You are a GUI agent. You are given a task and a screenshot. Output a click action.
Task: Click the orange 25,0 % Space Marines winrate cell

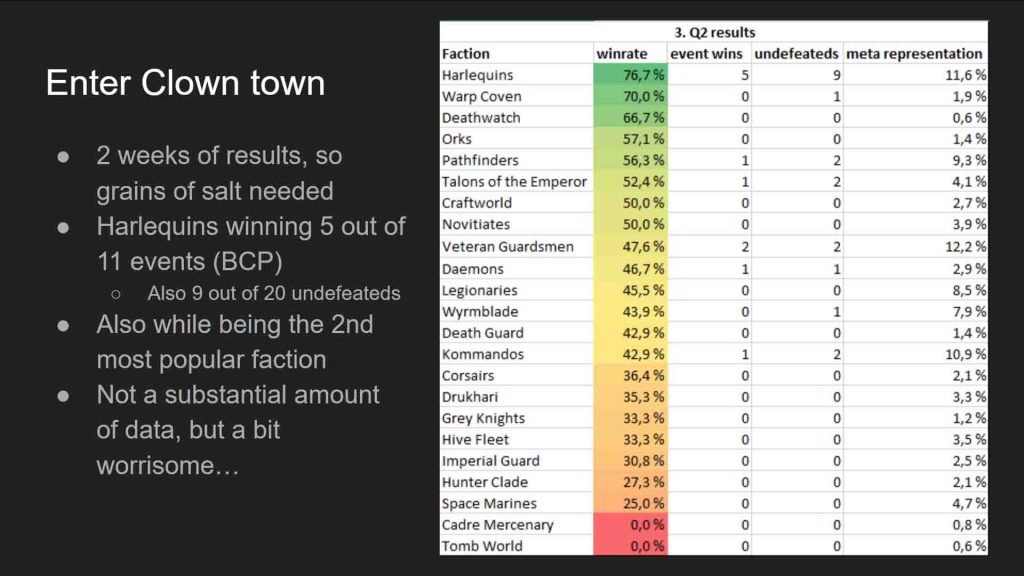pyautogui.click(x=630, y=503)
